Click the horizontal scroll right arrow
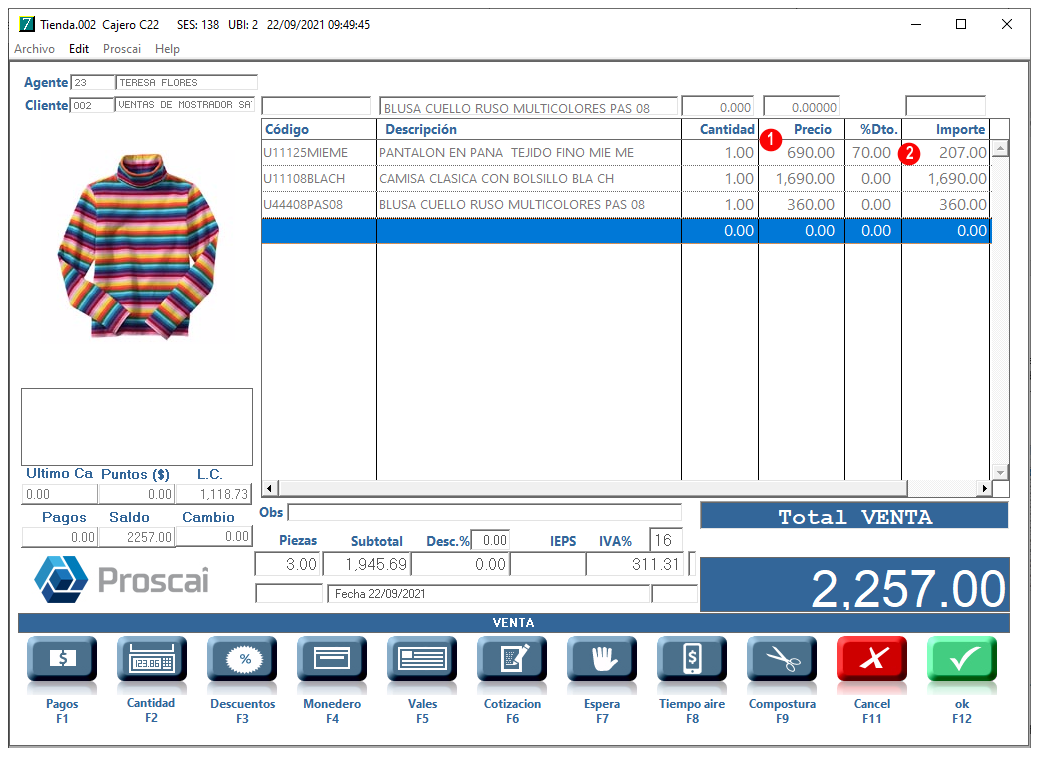Viewport: 1038px width, 757px height. 984,488
